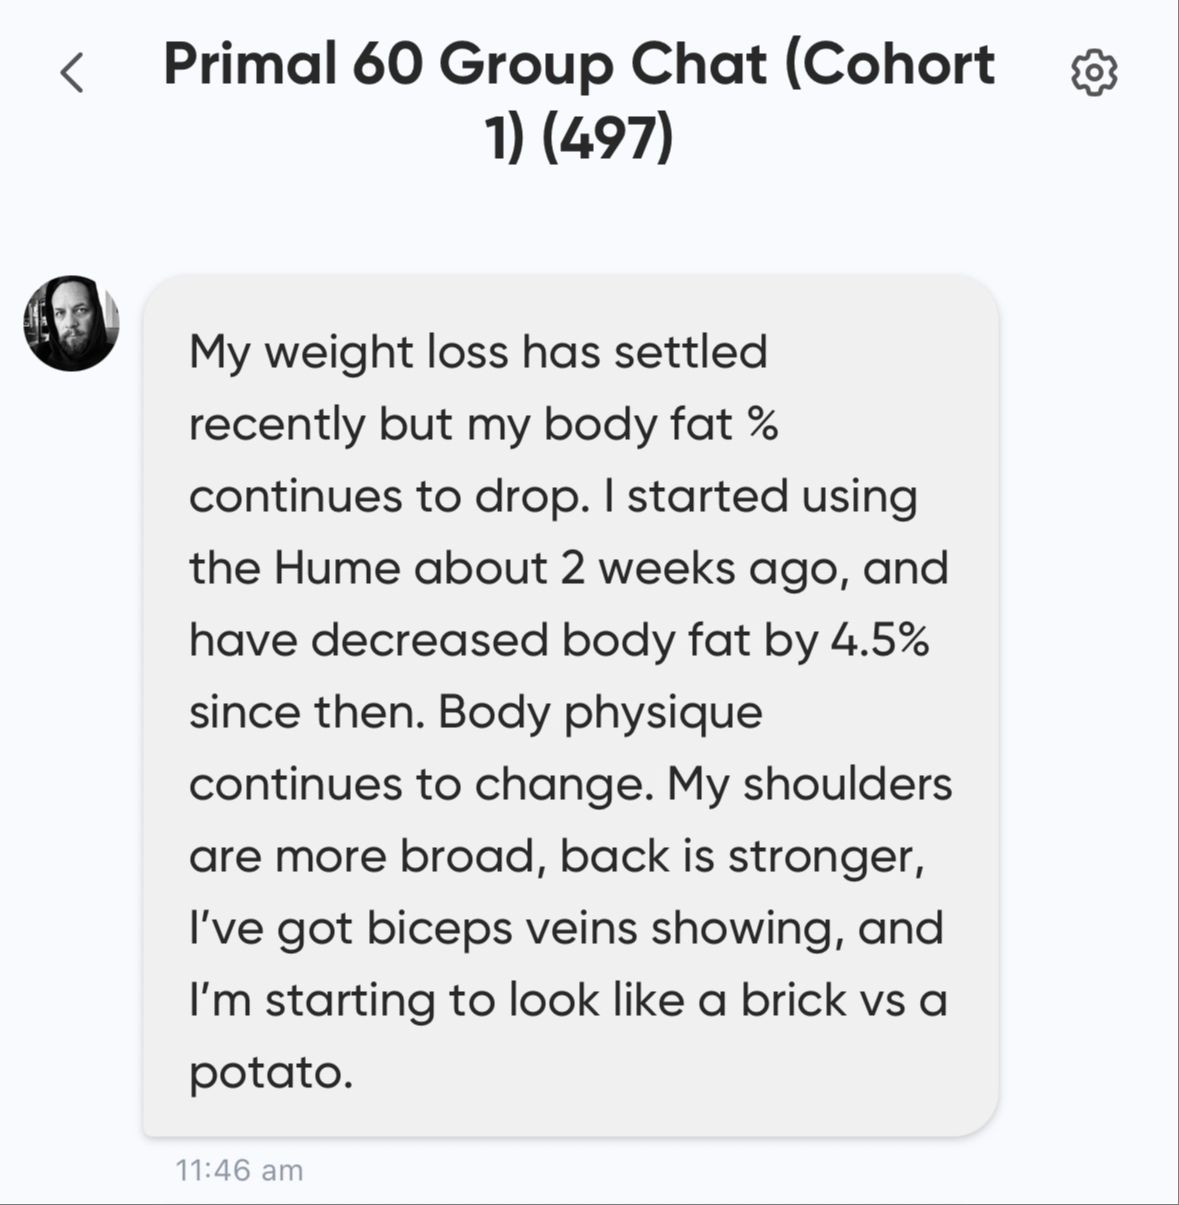Viewport: 1179px width, 1205px height.
Task: Click the word "Hume" in message
Action: (337, 568)
